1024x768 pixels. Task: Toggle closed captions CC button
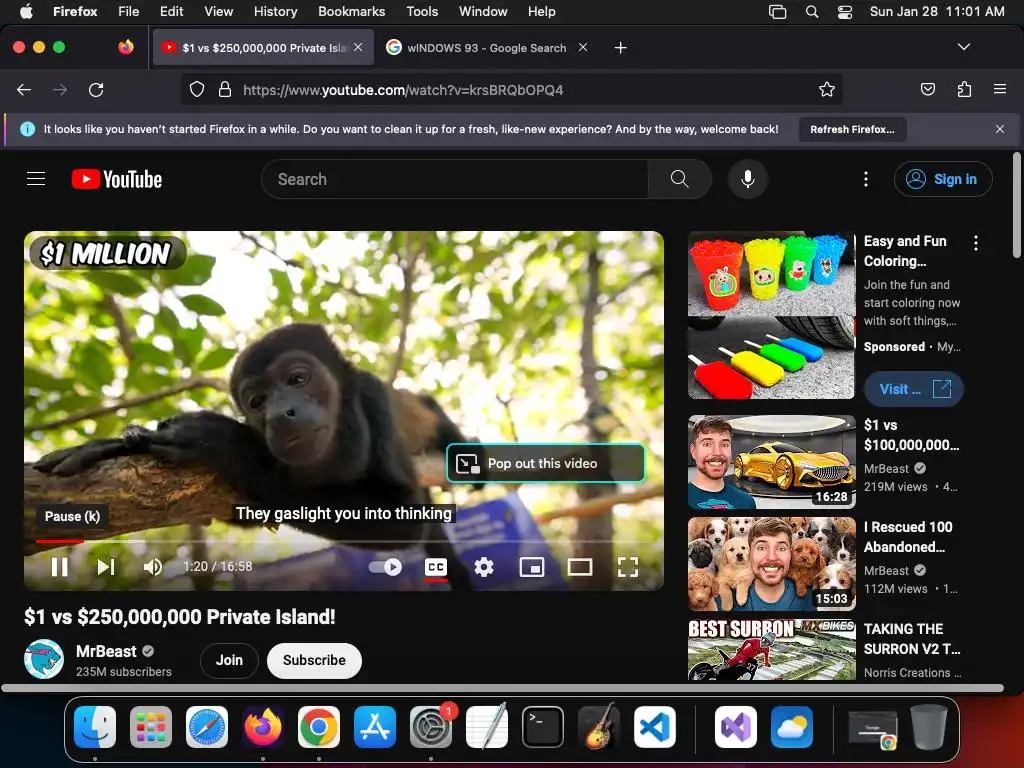[x=436, y=567]
